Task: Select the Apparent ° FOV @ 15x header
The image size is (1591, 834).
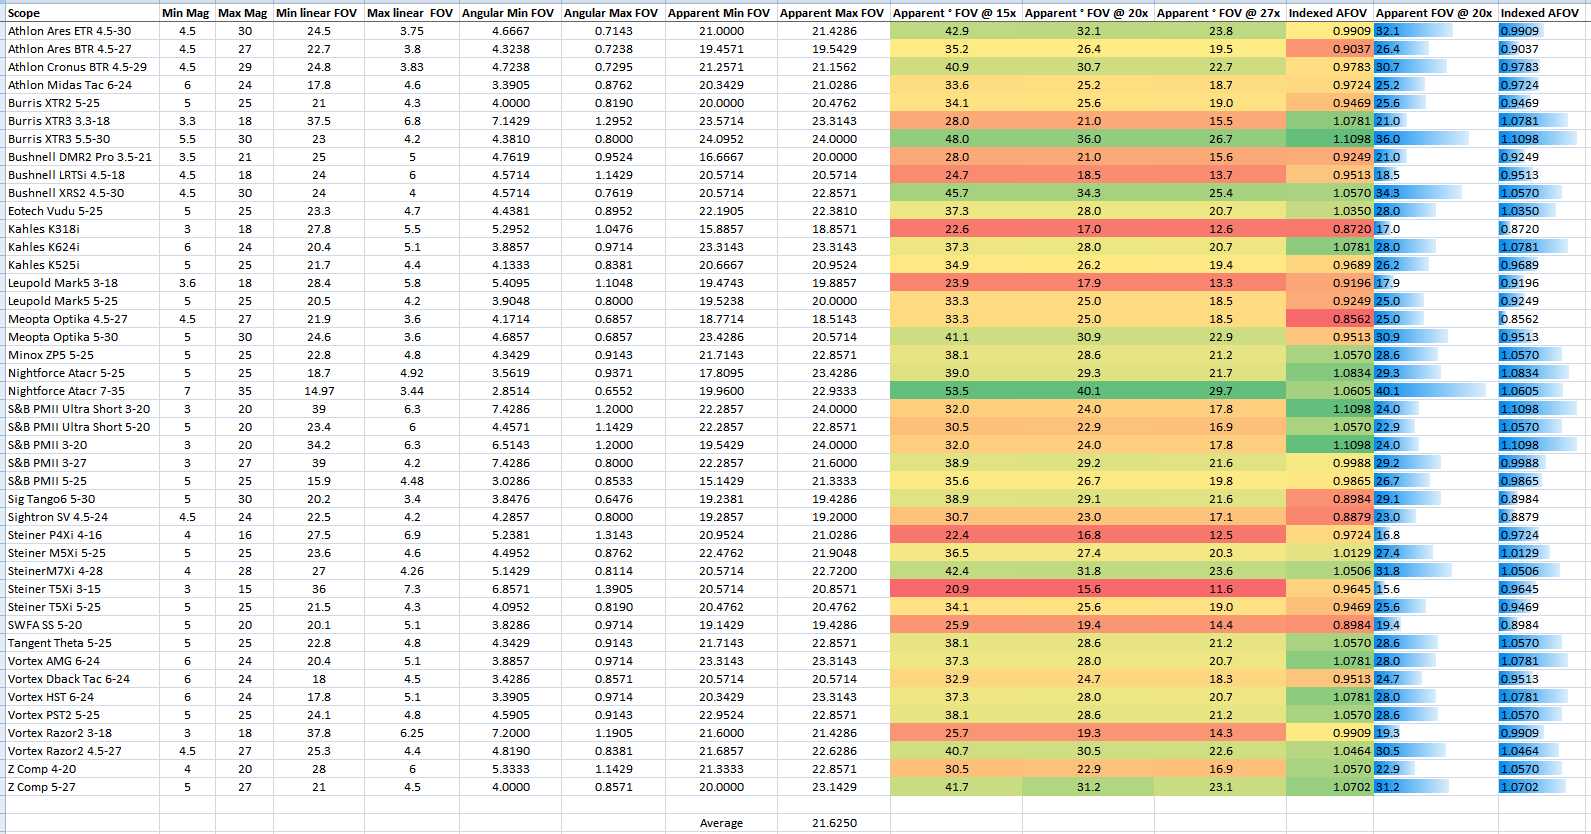Action: point(955,13)
